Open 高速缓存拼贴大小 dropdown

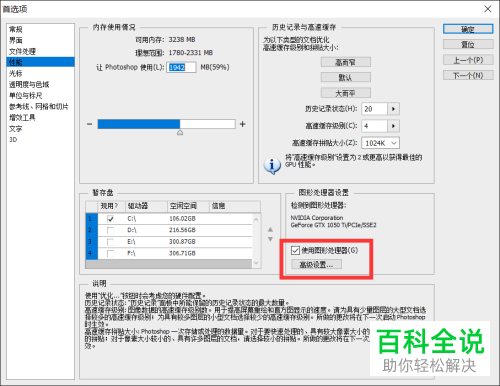coord(380,143)
